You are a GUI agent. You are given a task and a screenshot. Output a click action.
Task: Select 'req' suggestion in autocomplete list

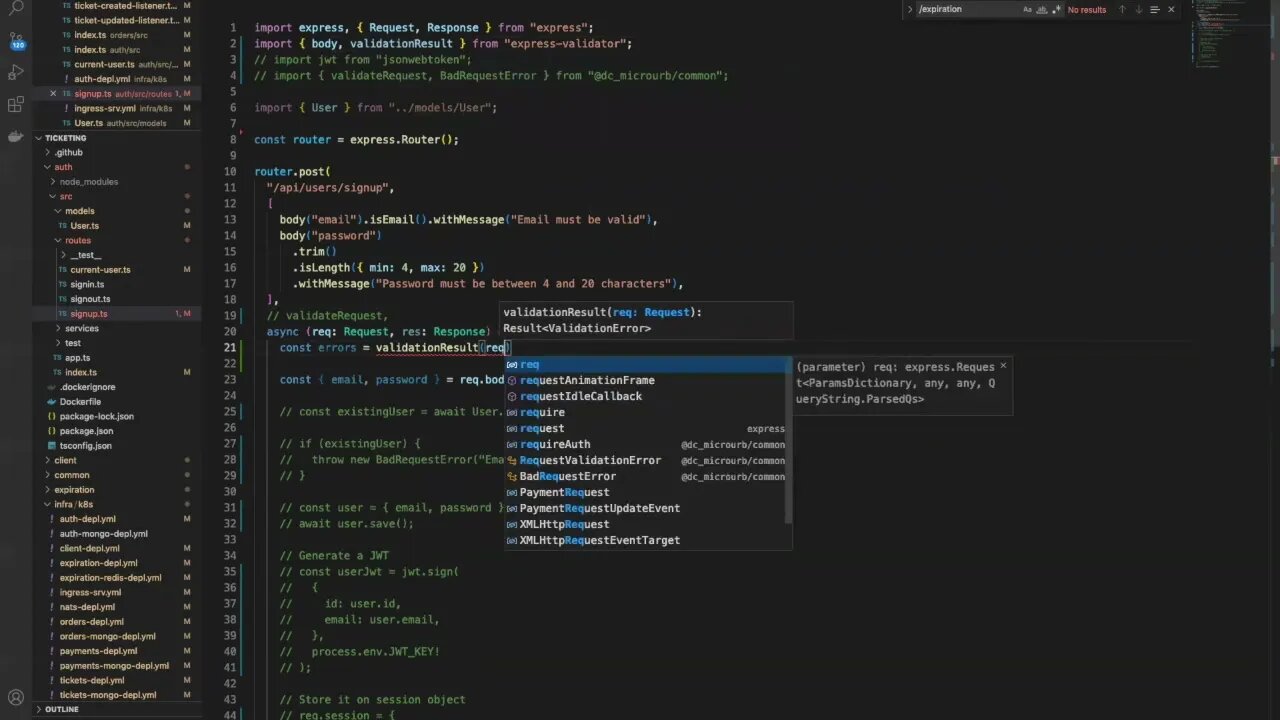(646, 364)
